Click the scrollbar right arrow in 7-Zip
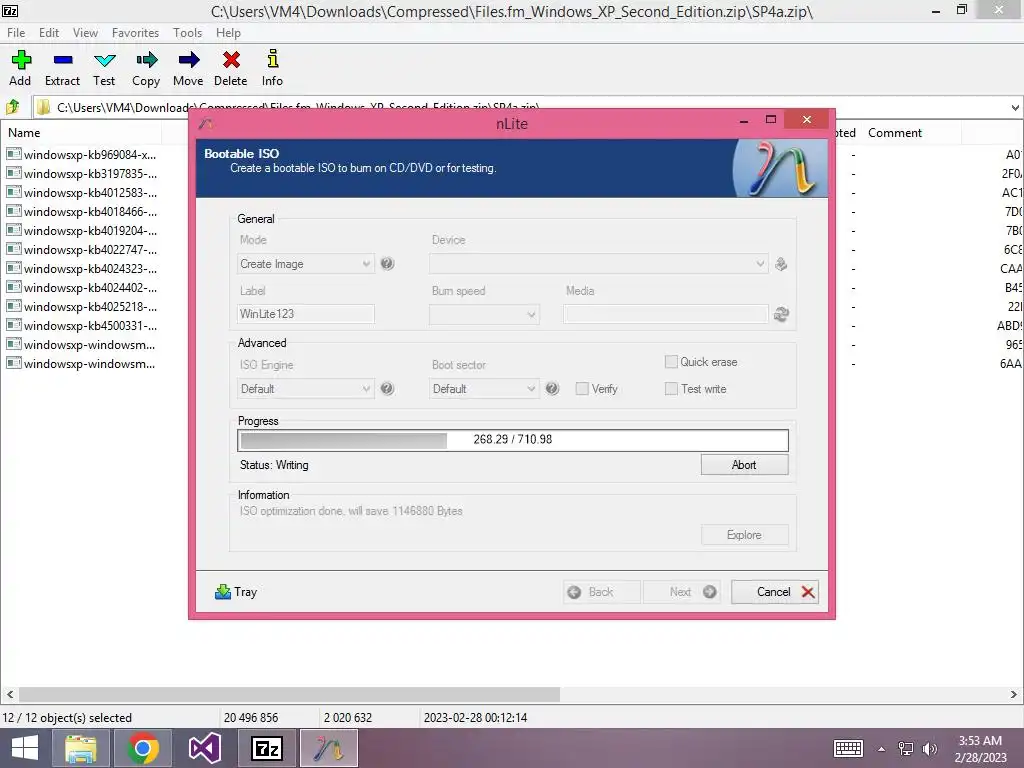This screenshot has height=768, width=1024. point(1014,694)
